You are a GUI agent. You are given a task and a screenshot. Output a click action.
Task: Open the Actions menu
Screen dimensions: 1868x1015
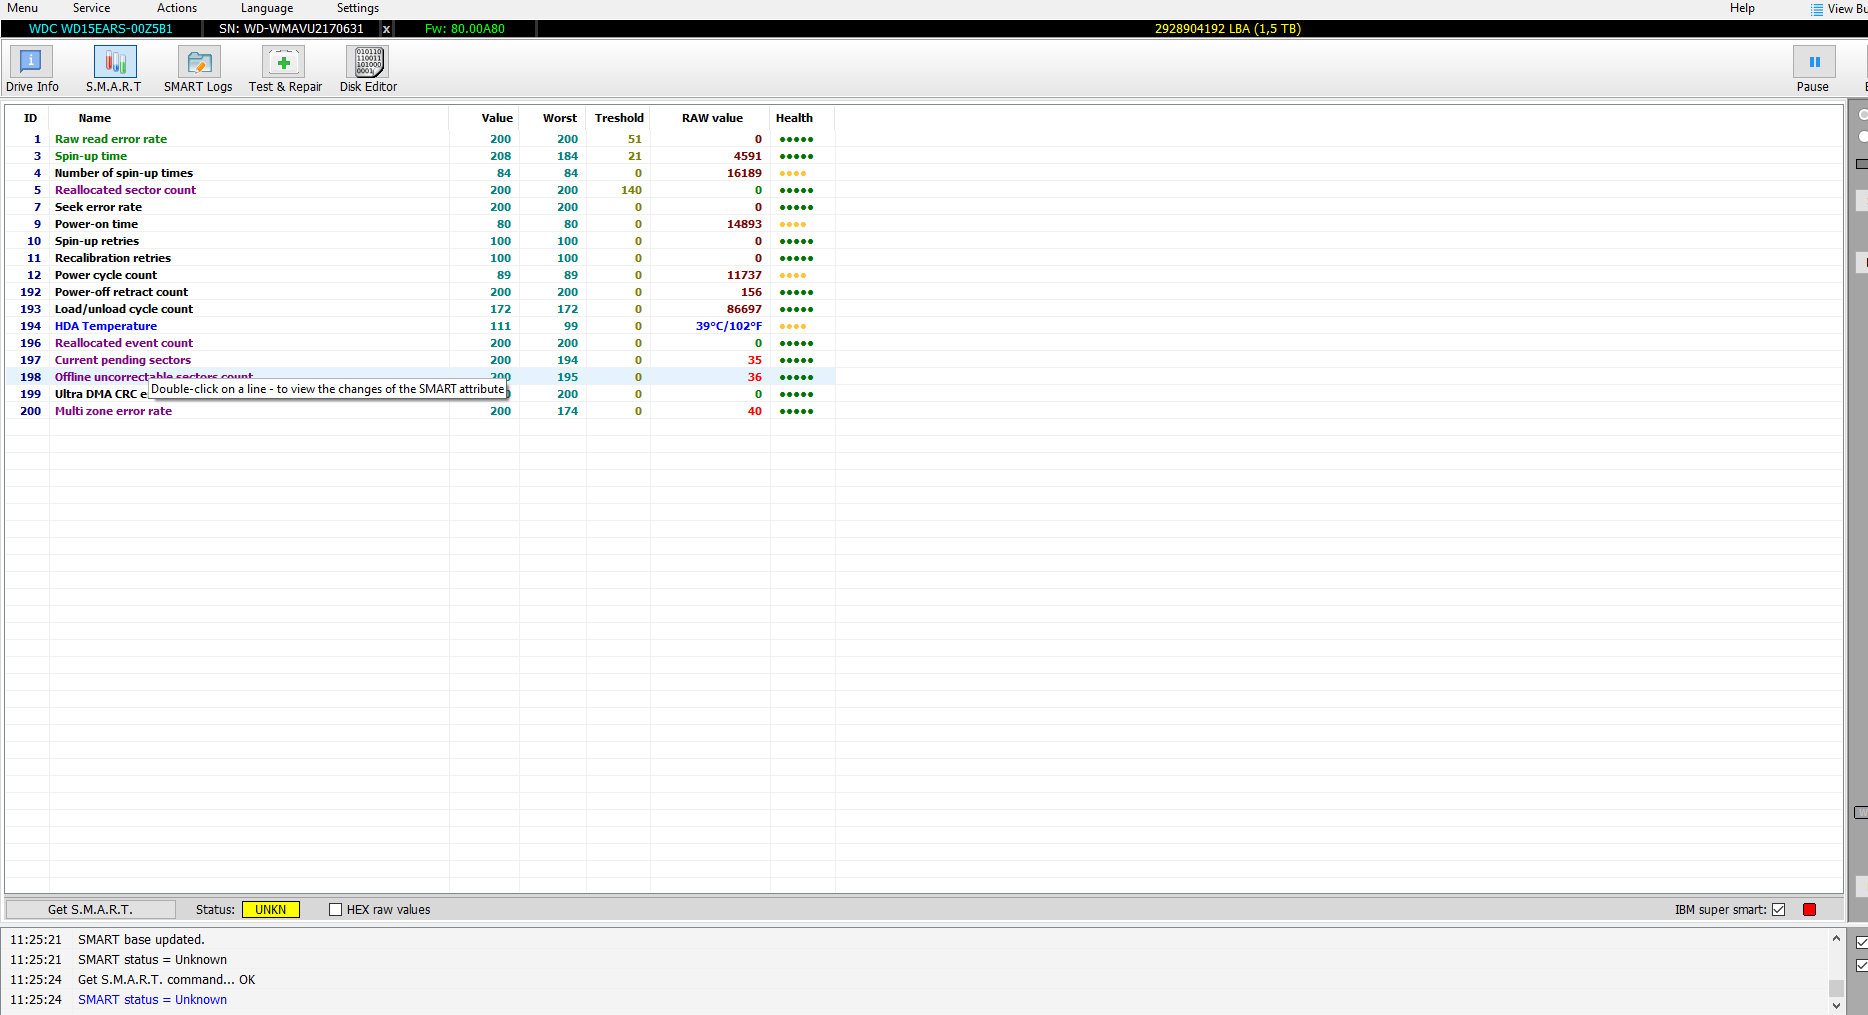(x=177, y=8)
